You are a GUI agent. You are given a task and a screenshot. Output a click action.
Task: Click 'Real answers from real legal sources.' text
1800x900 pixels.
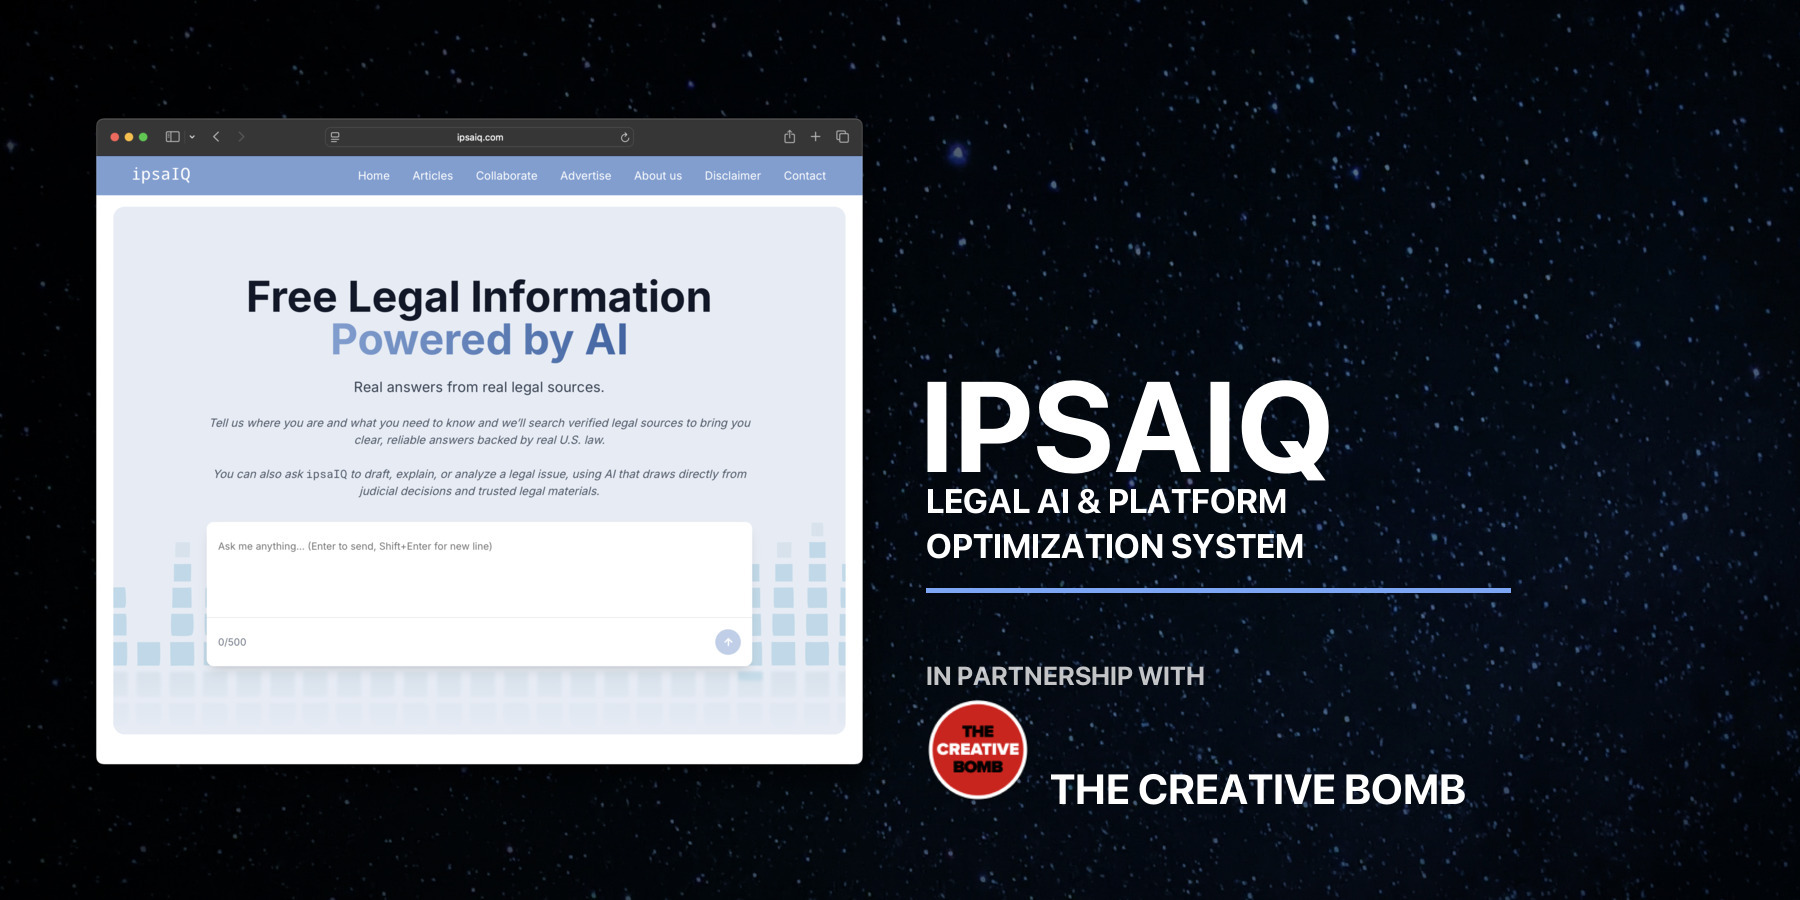(479, 387)
